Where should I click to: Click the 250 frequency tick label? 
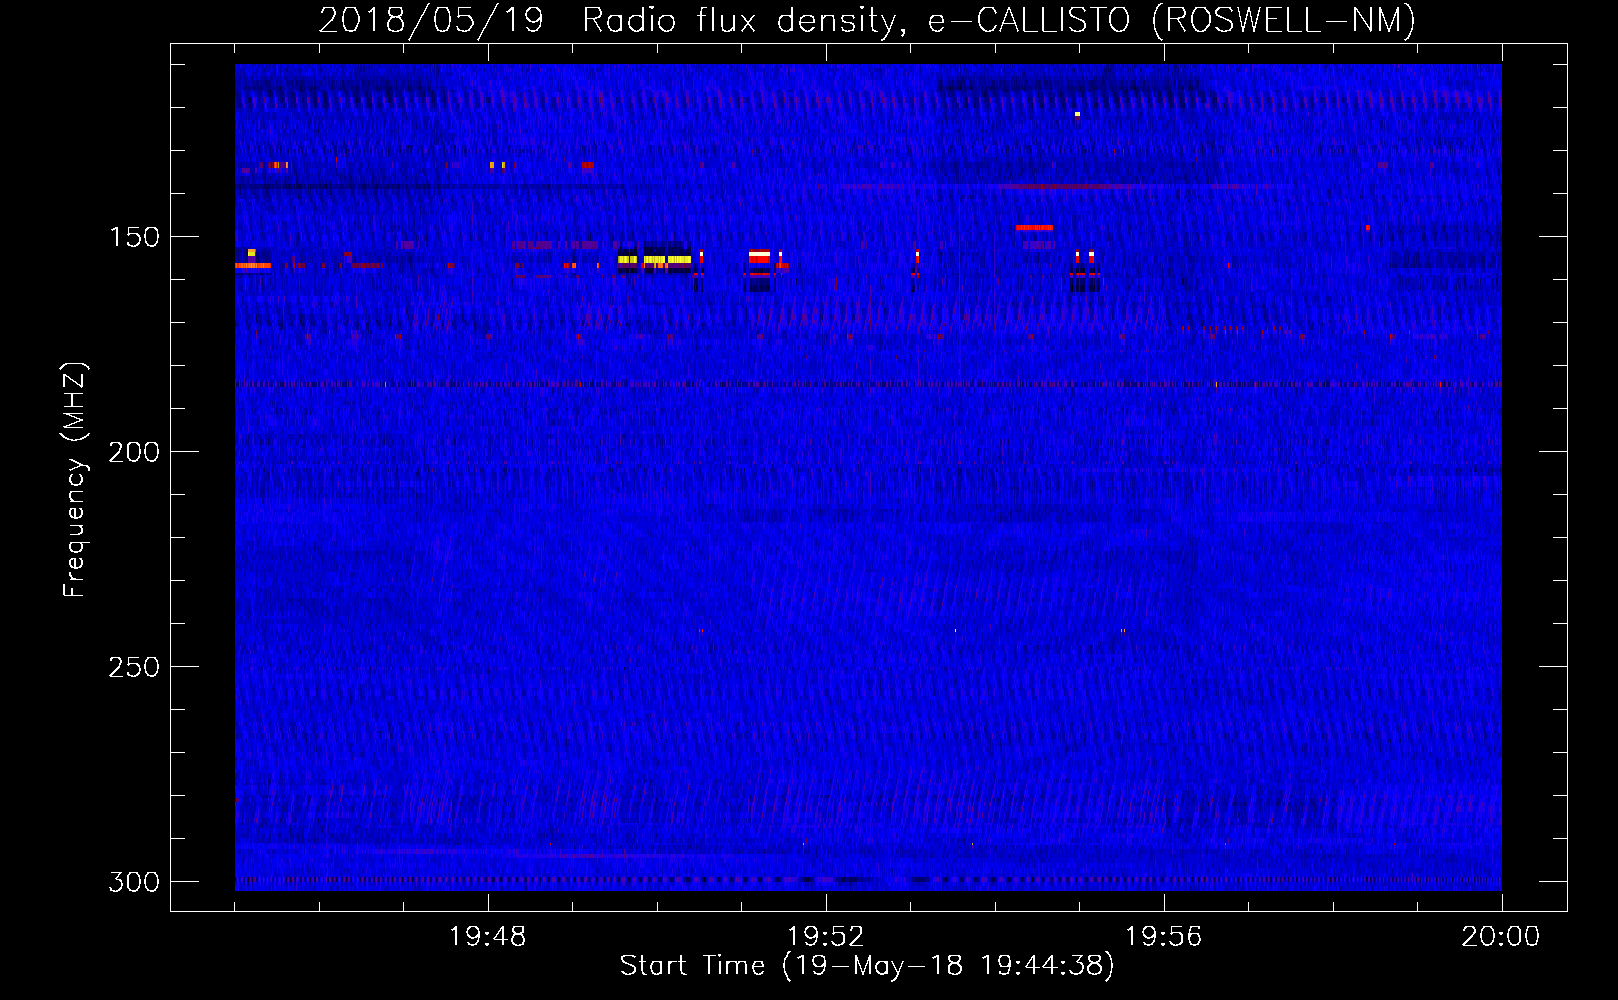point(134,667)
